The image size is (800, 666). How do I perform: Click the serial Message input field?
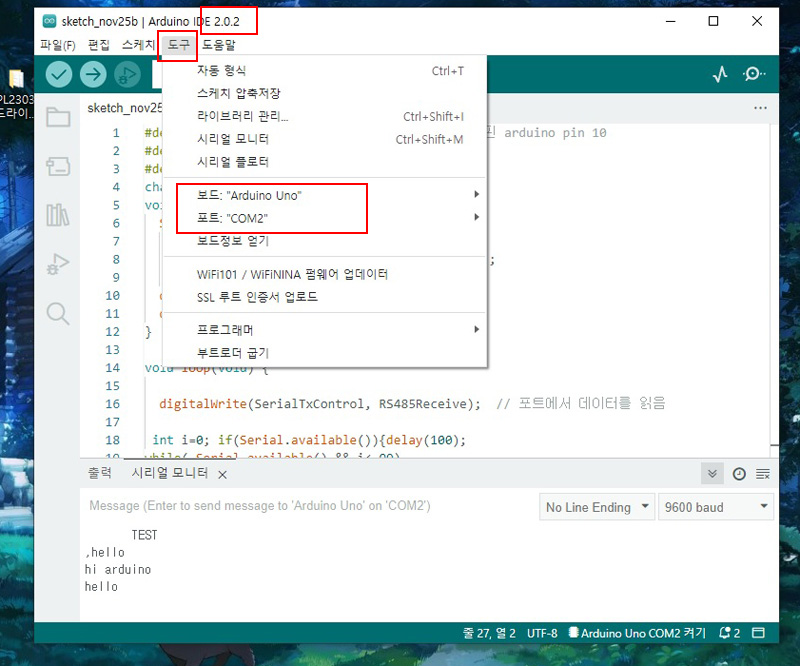310,506
